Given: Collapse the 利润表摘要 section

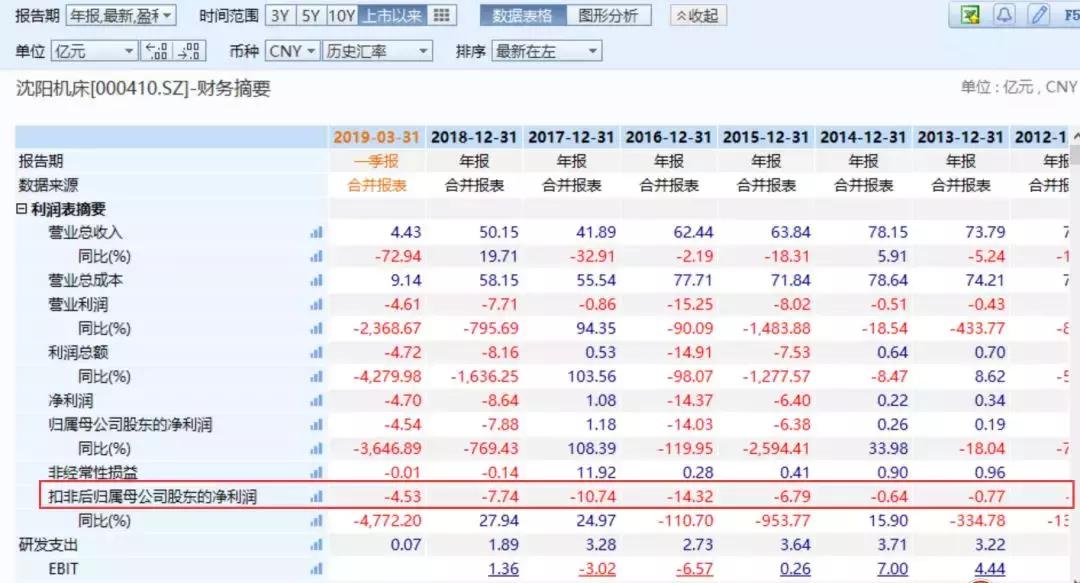Looking at the screenshot, I should (x=21, y=209).
